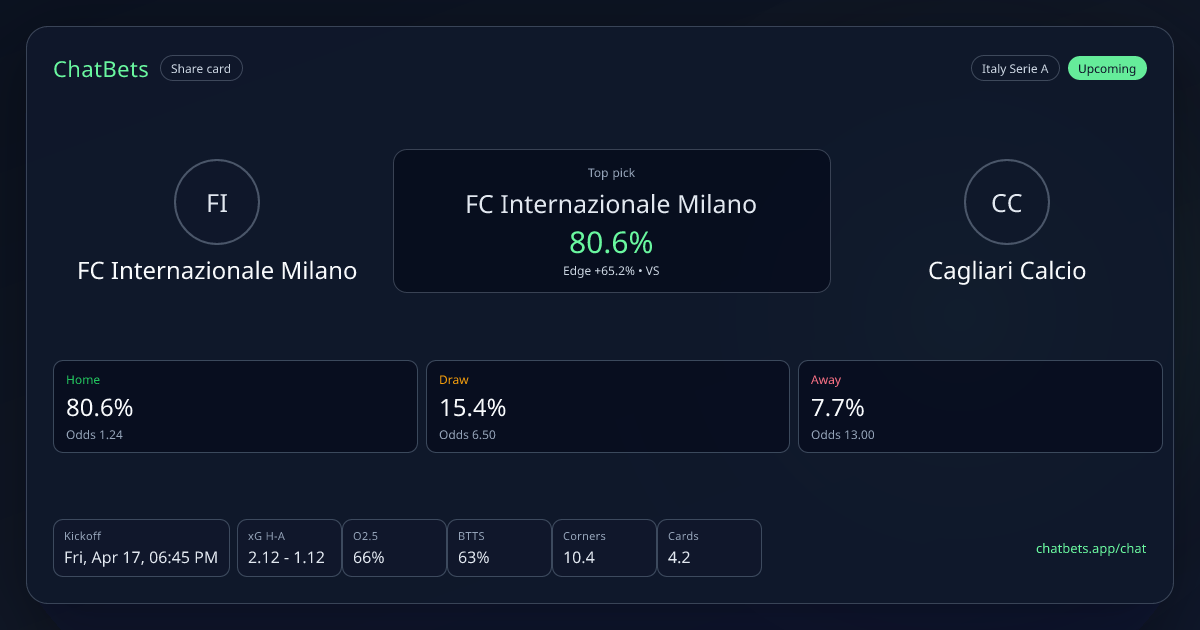Click the Upcoming status badge

(1107, 69)
